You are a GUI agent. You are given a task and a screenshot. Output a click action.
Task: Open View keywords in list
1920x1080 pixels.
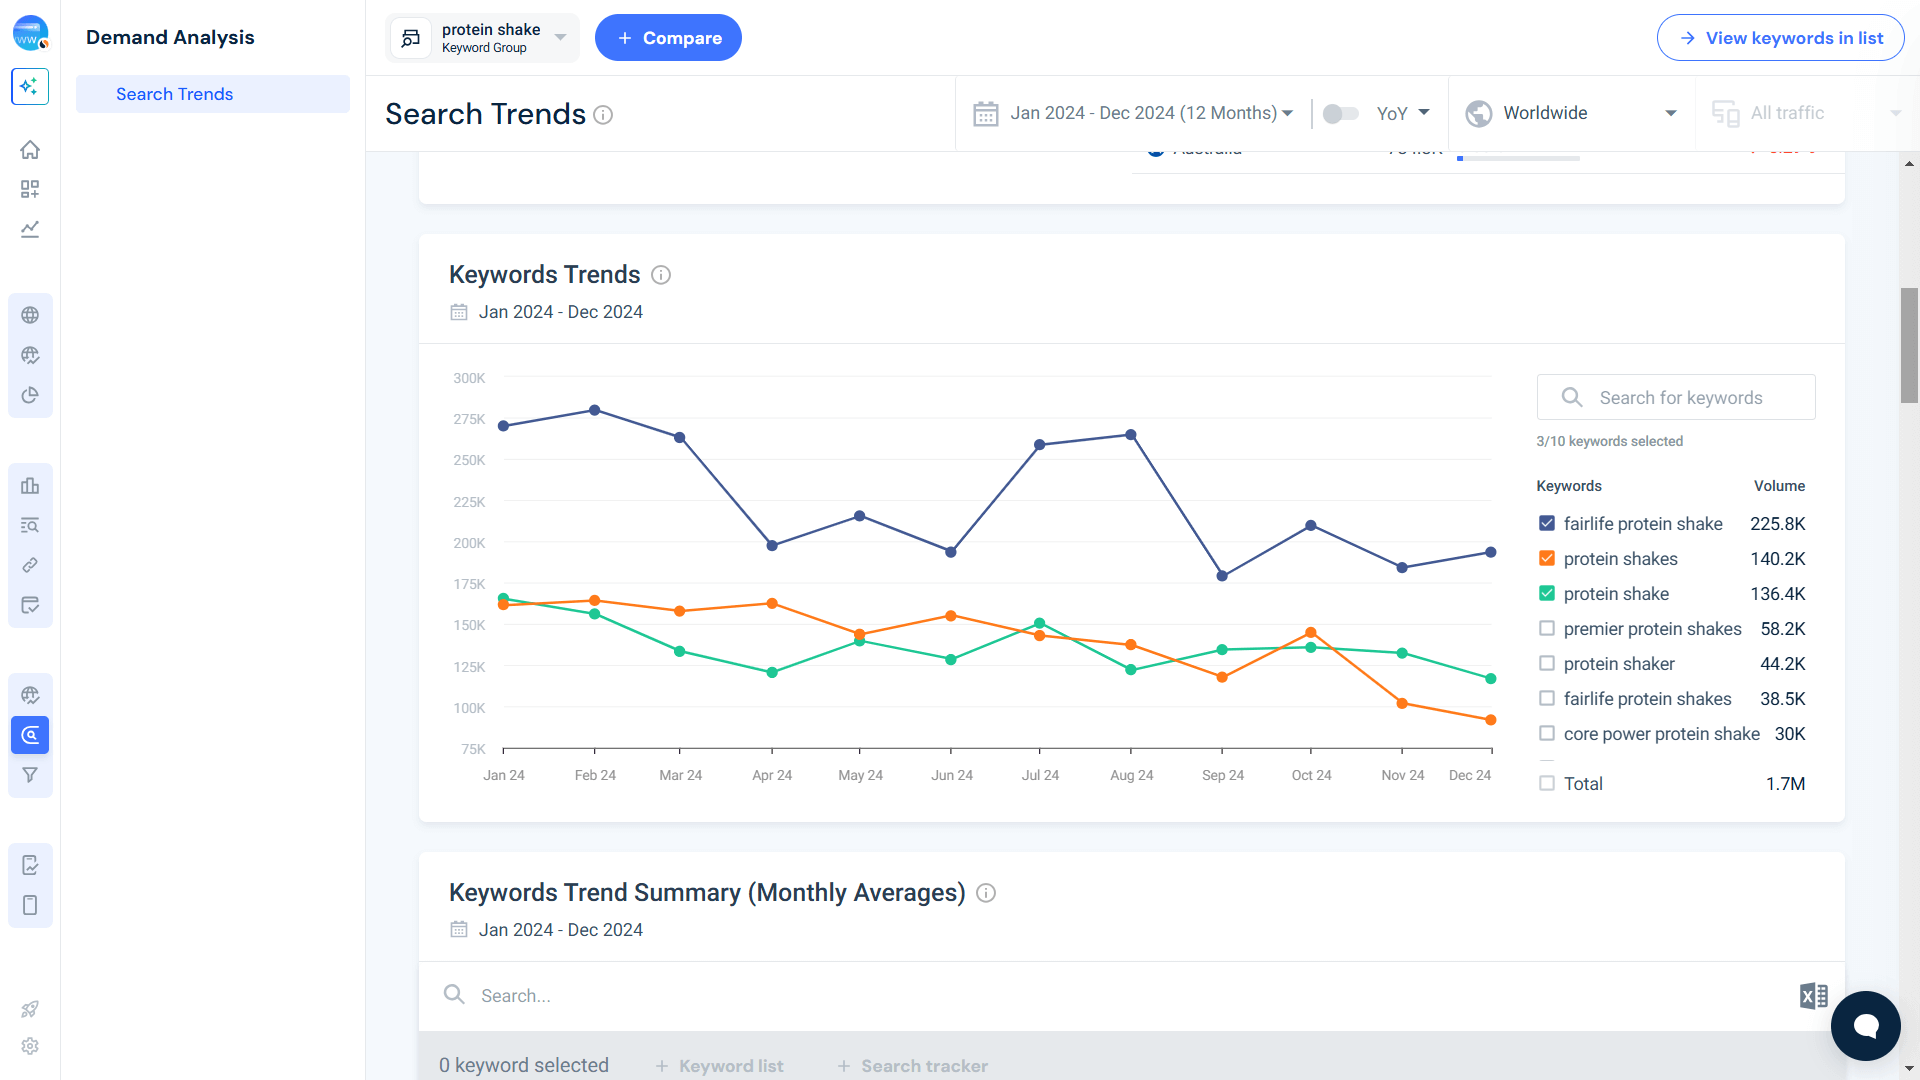(x=1780, y=37)
